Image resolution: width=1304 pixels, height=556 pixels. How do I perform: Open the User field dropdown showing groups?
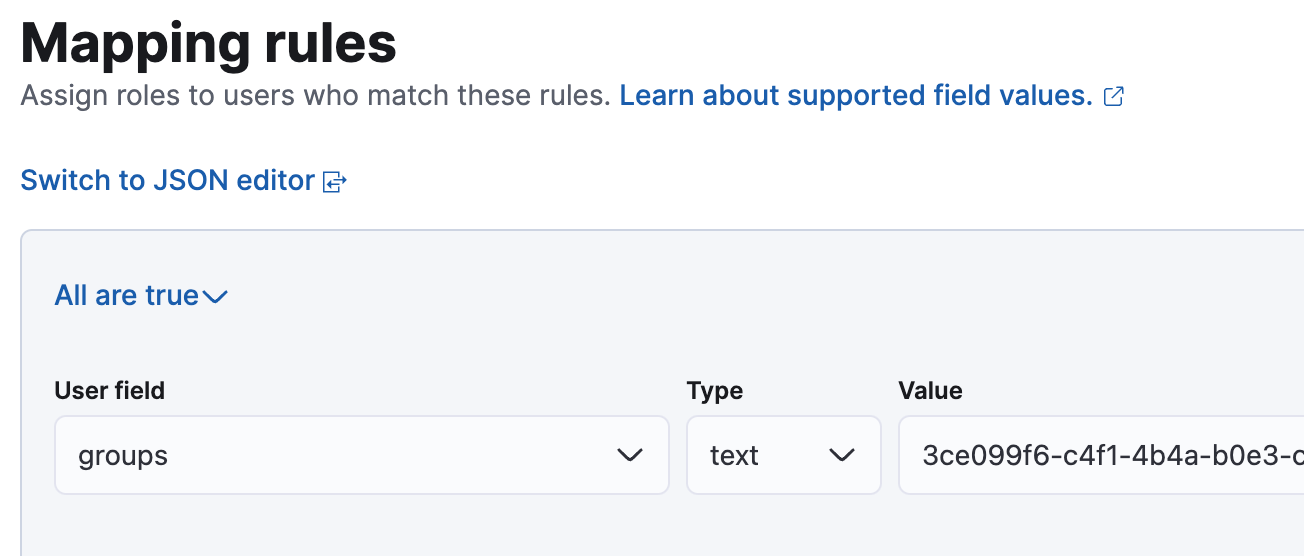(361, 456)
